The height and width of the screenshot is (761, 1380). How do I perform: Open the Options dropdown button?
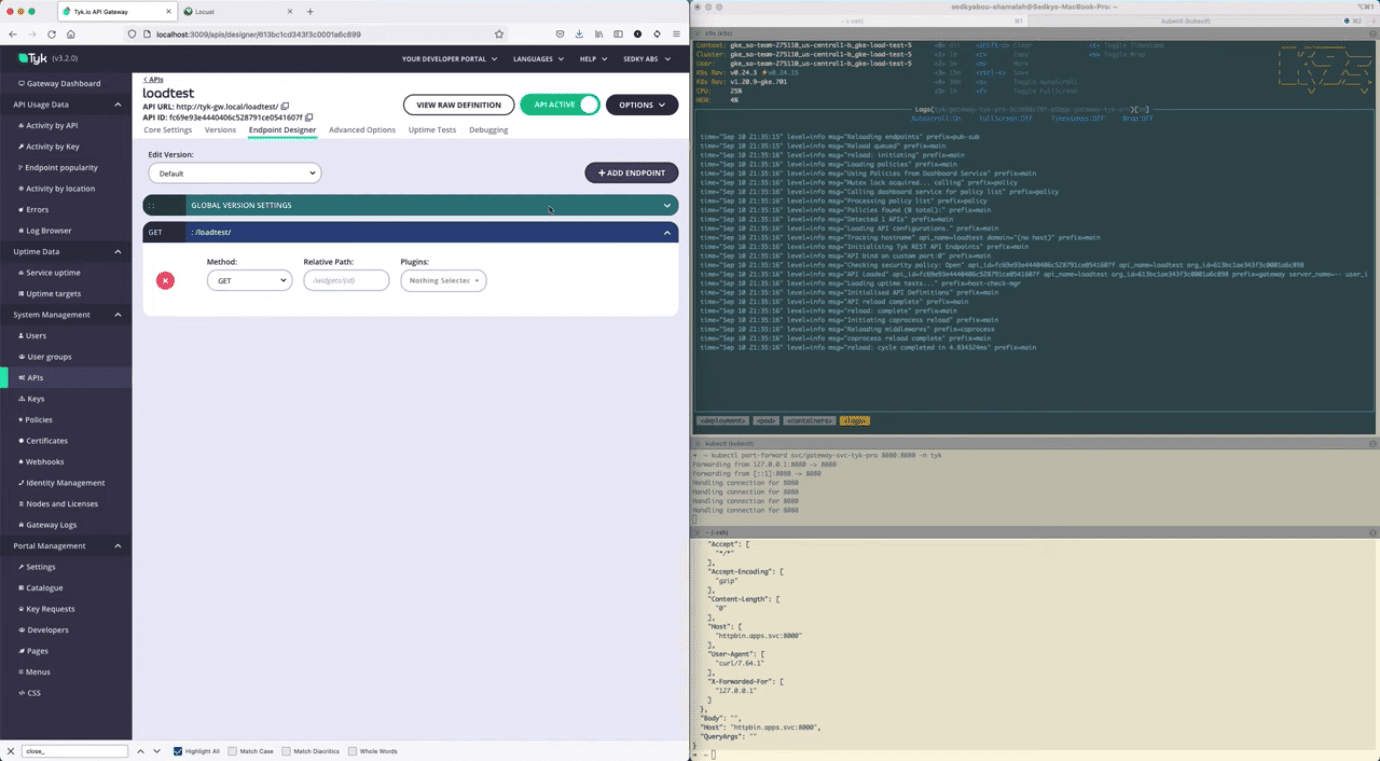point(642,105)
